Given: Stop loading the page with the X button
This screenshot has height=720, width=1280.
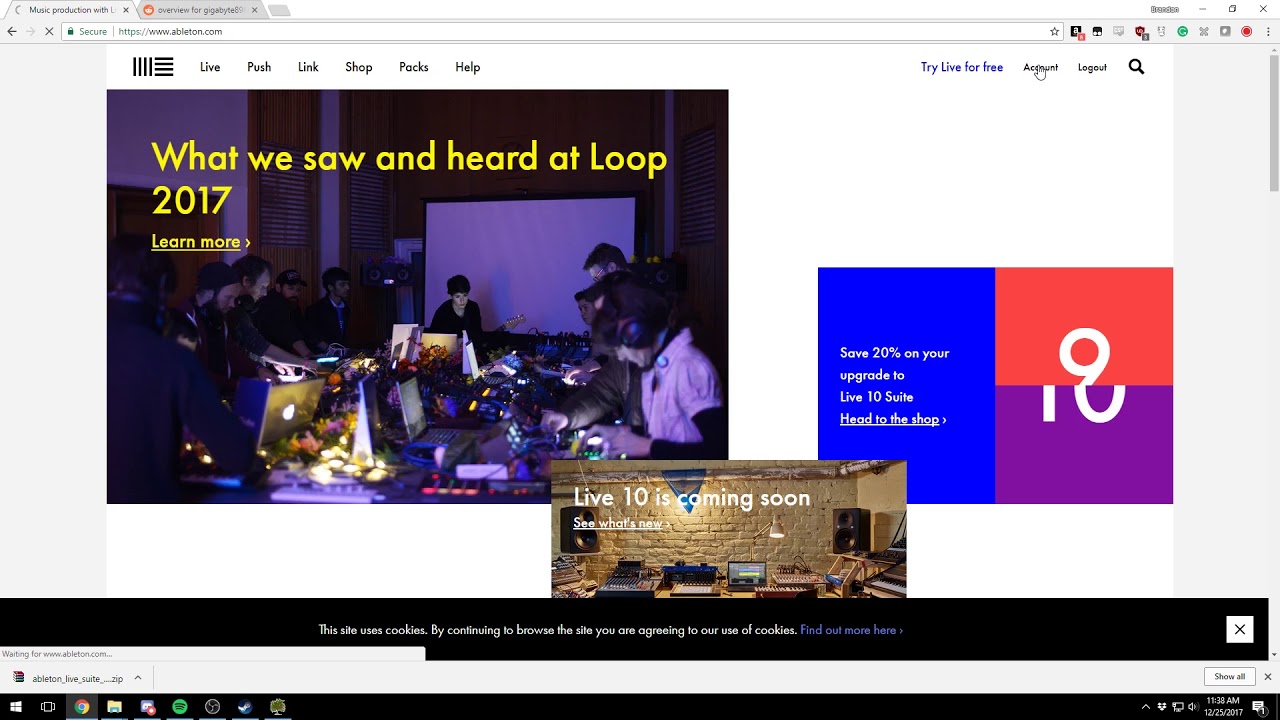Looking at the screenshot, I should pyautogui.click(x=49, y=32).
